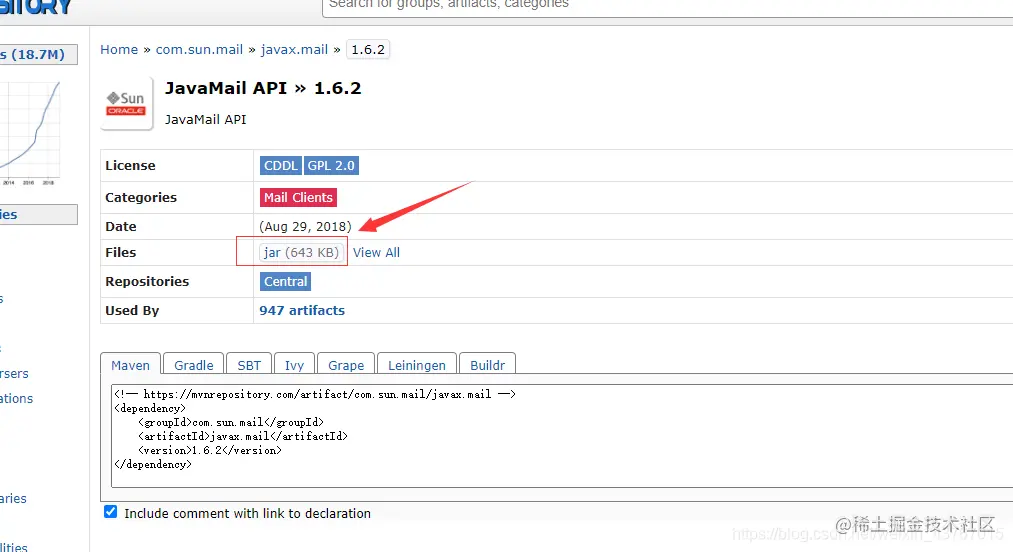Screen dimensions: 1013x552
Task: Click the JavaMail API » 1.6.2 heading
Action: (x=263, y=88)
